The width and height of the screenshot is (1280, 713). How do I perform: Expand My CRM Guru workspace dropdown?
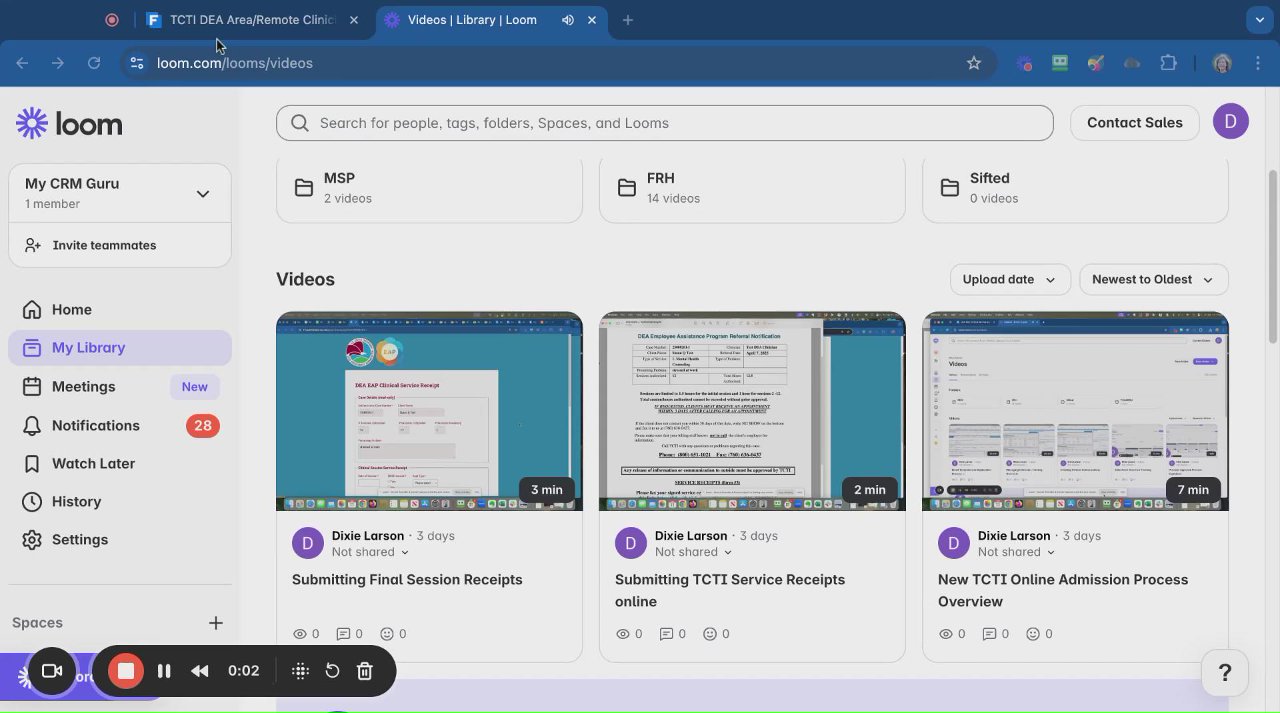(x=203, y=193)
